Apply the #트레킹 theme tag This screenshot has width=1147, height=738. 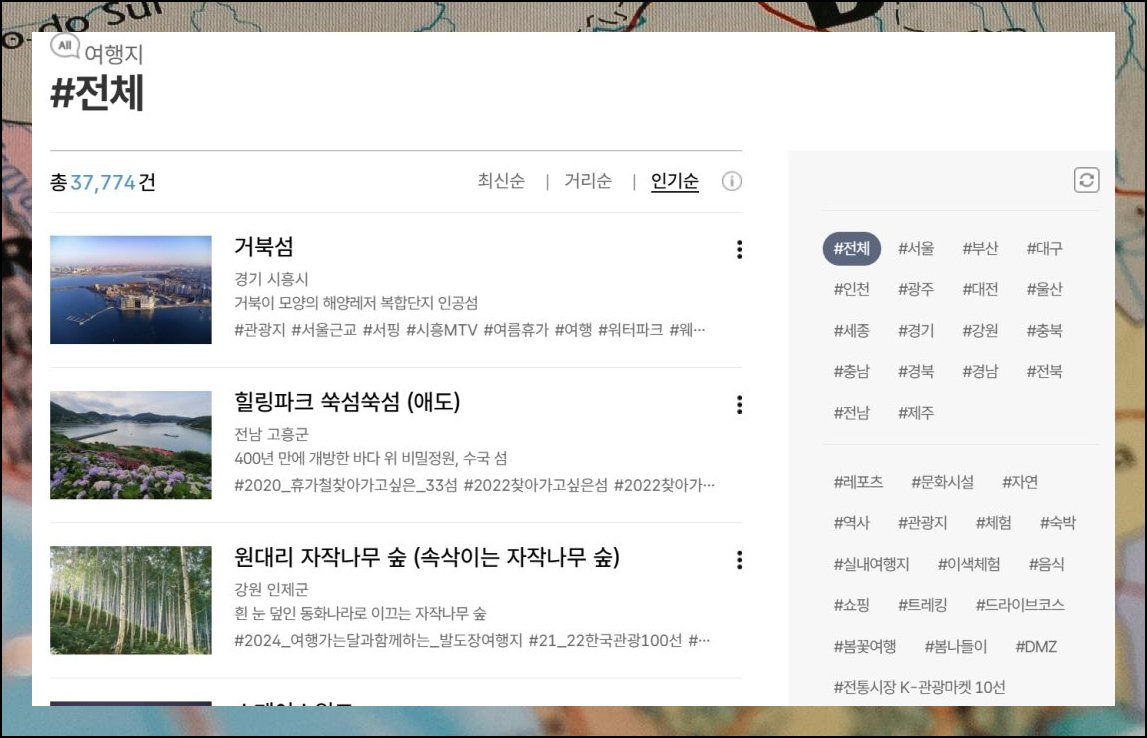pos(922,605)
